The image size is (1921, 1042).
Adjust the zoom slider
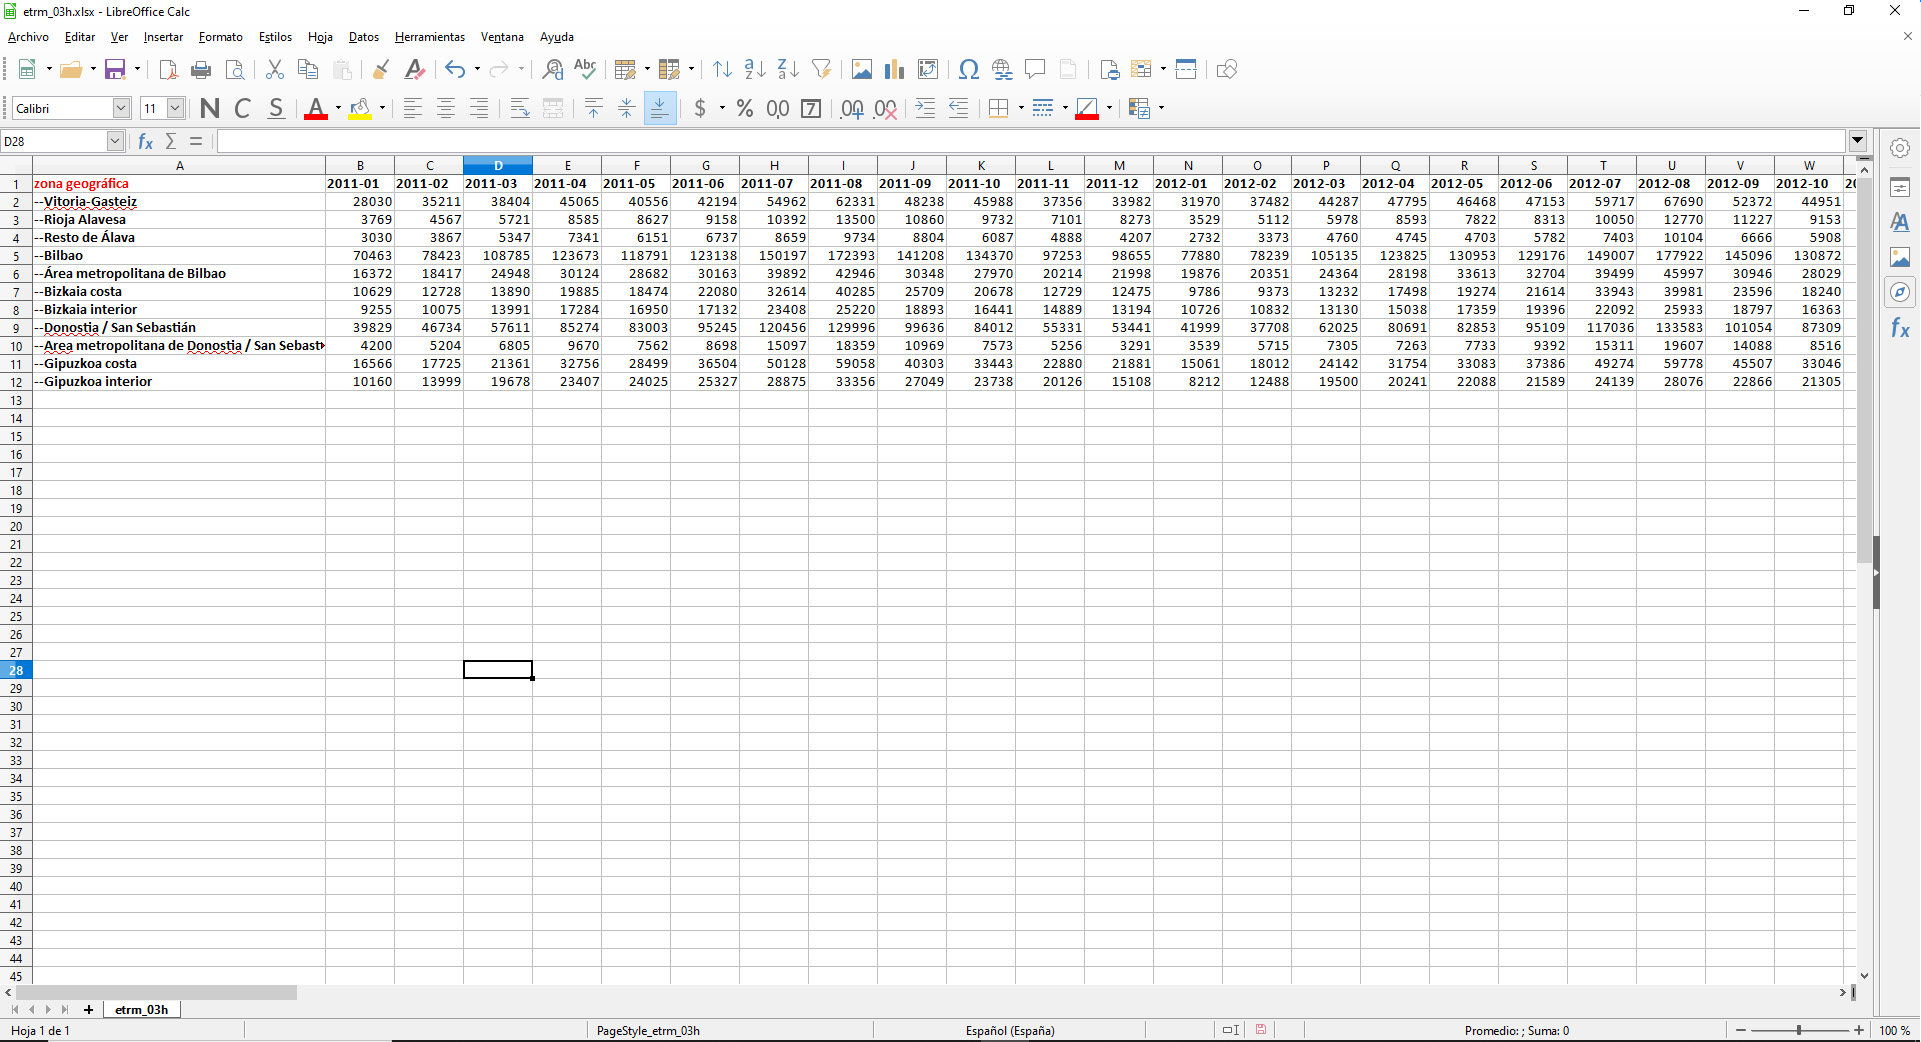coord(1800,1030)
